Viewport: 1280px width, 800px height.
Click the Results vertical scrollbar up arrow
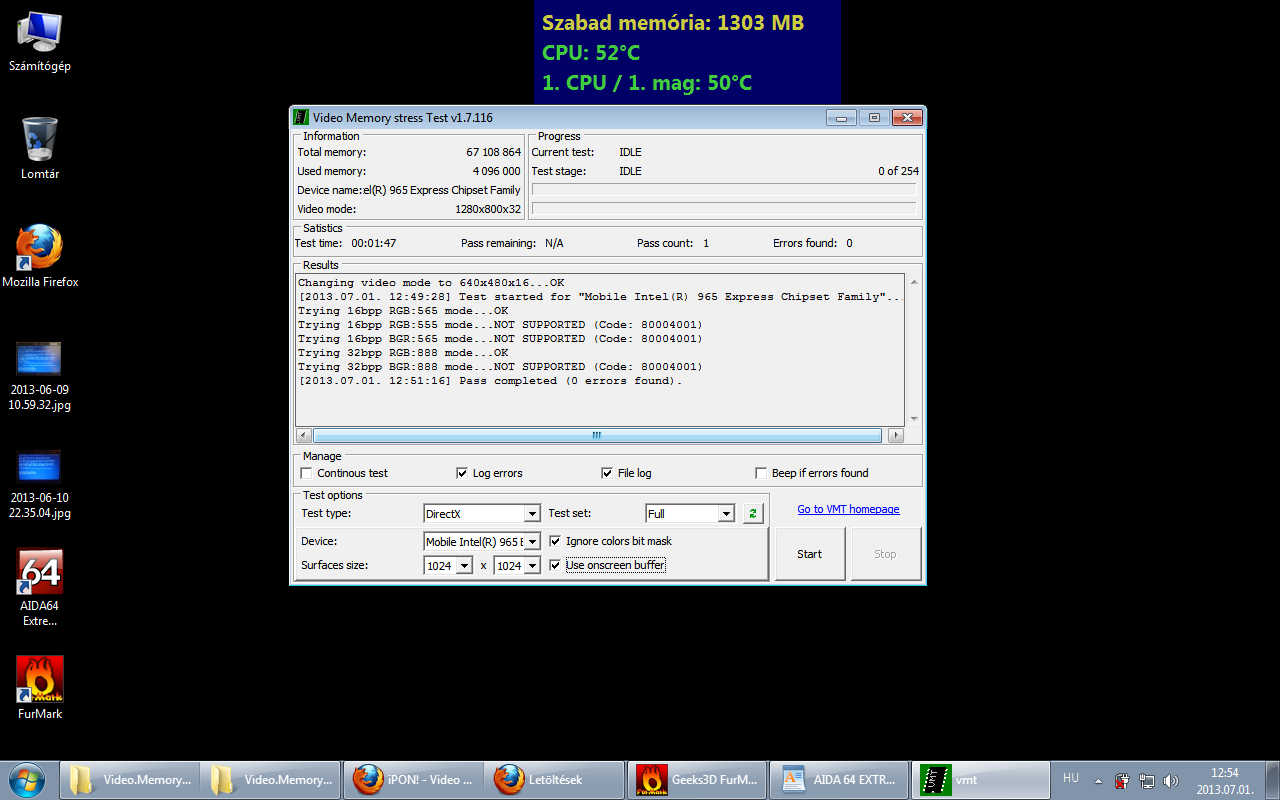(x=913, y=283)
